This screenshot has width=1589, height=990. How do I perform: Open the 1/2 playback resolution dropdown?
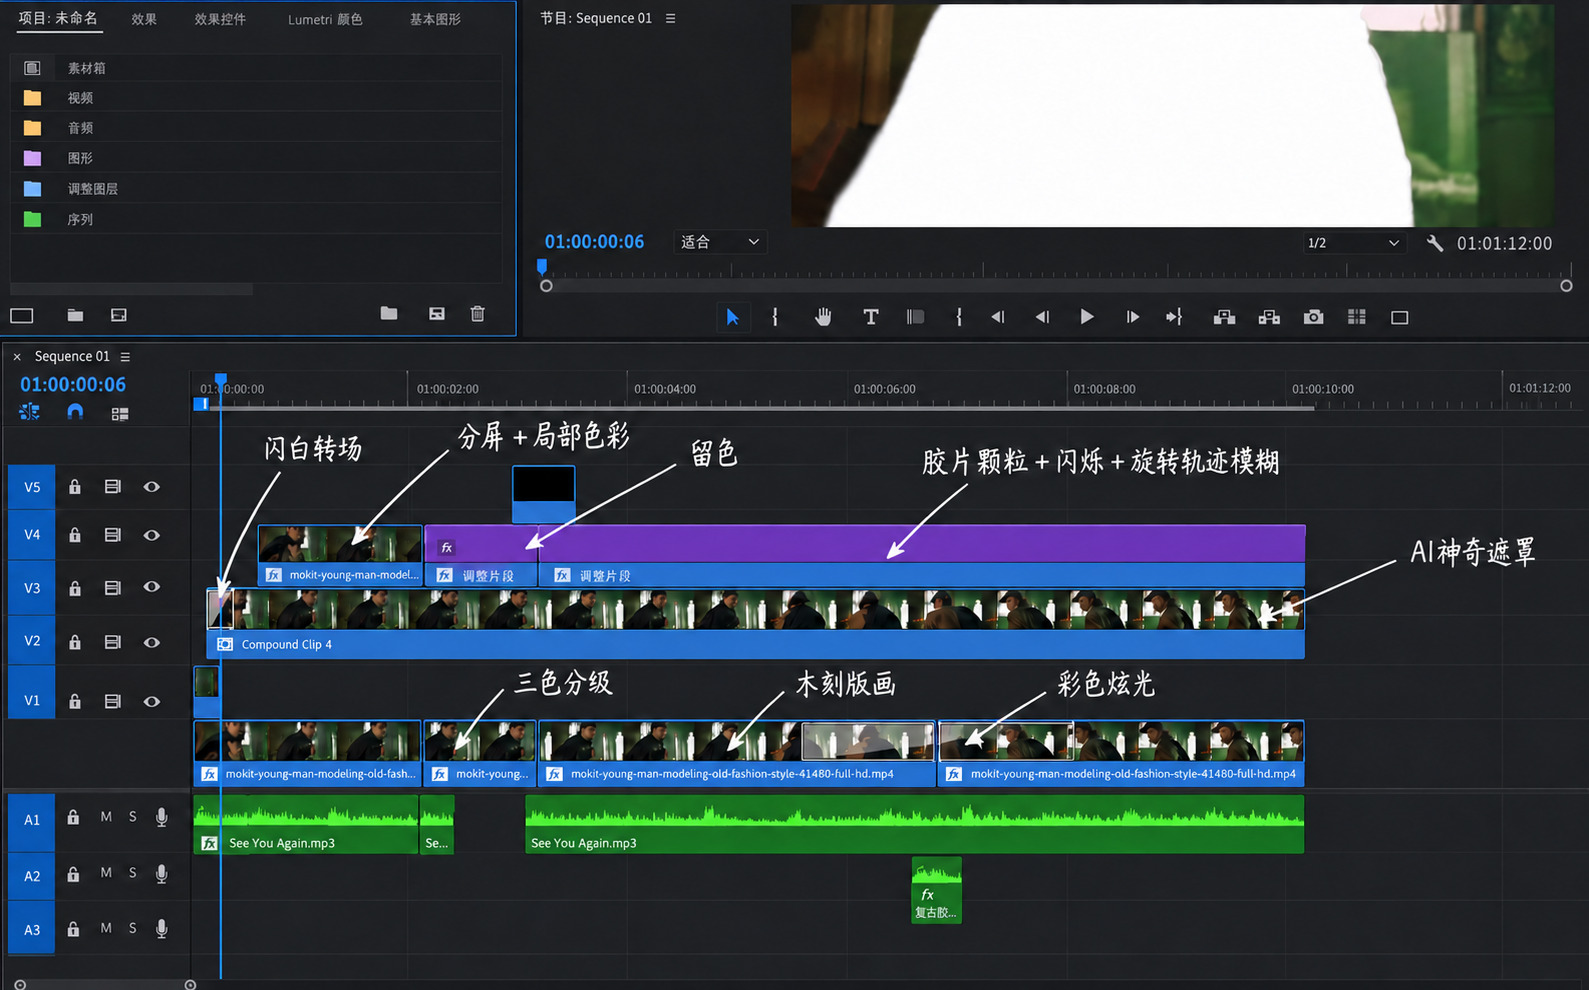(1353, 243)
